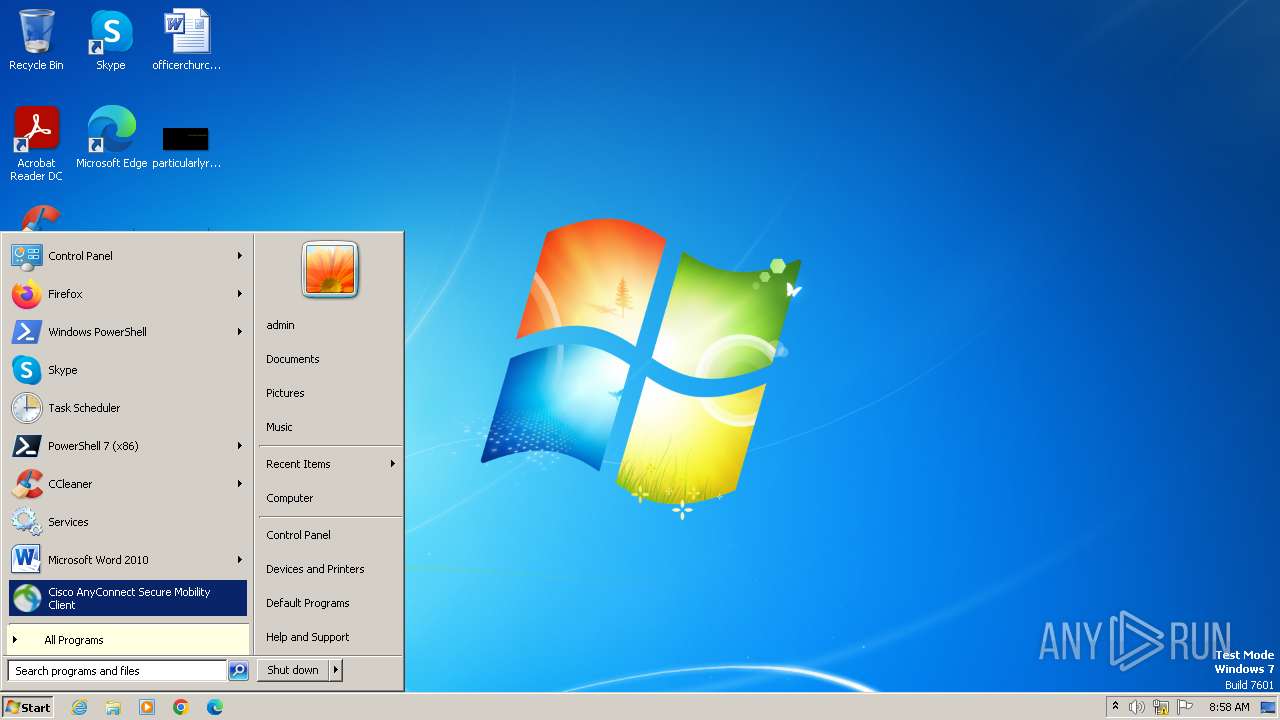Click the Firefox icon in Start menu
Viewport: 1280px width, 720px height.
[x=26, y=294]
